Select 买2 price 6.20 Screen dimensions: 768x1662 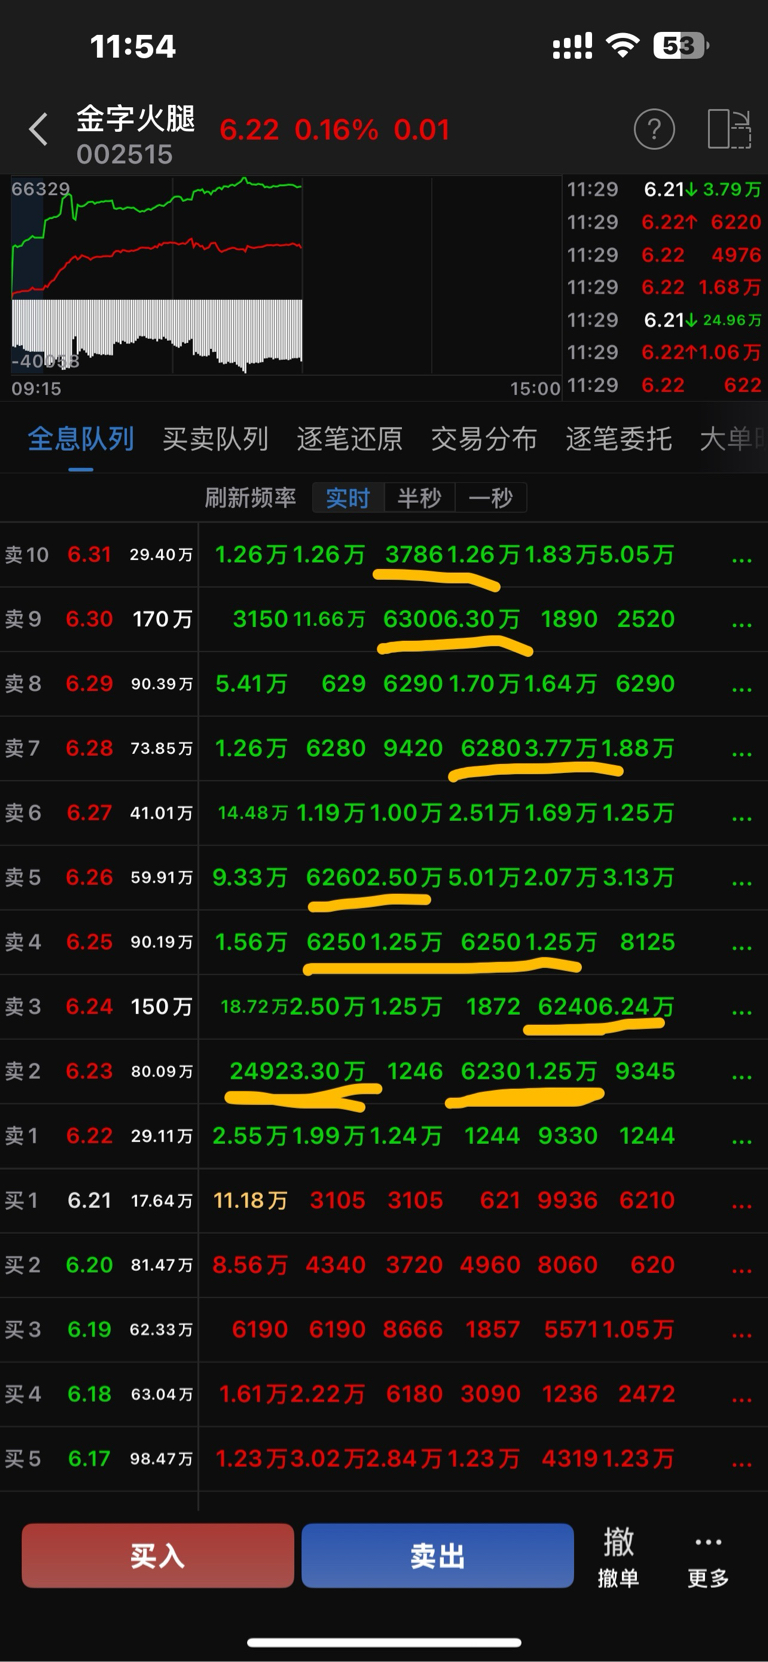(89, 1265)
